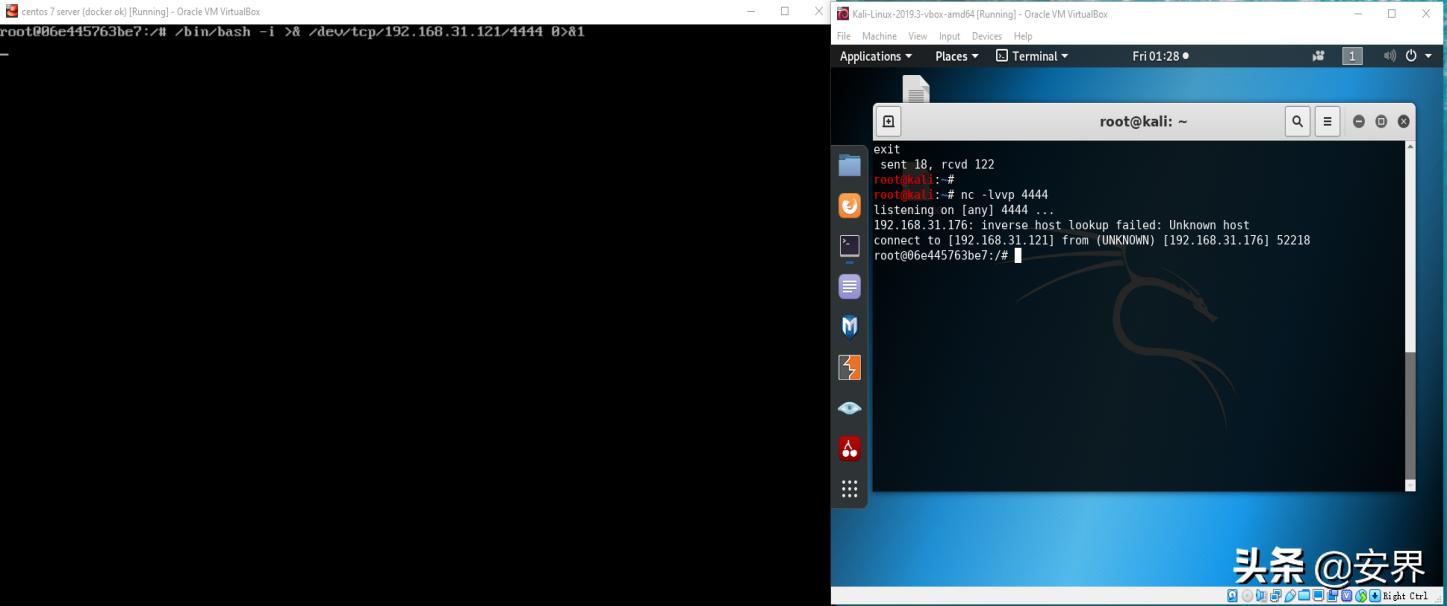The height and width of the screenshot is (606, 1447).
Task: Open the View menu in VirtualBox
Action: (918, 36)
